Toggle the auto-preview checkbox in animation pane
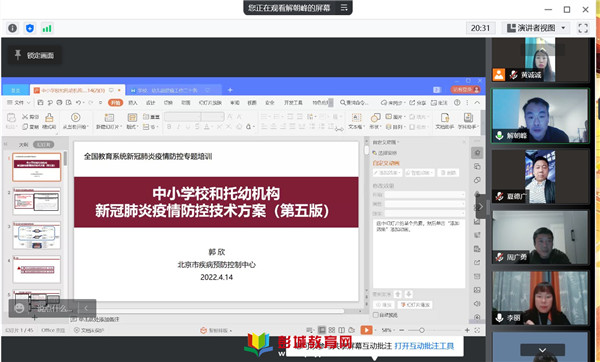This screenshot has height=362, width=600. (x=376, y=315)
